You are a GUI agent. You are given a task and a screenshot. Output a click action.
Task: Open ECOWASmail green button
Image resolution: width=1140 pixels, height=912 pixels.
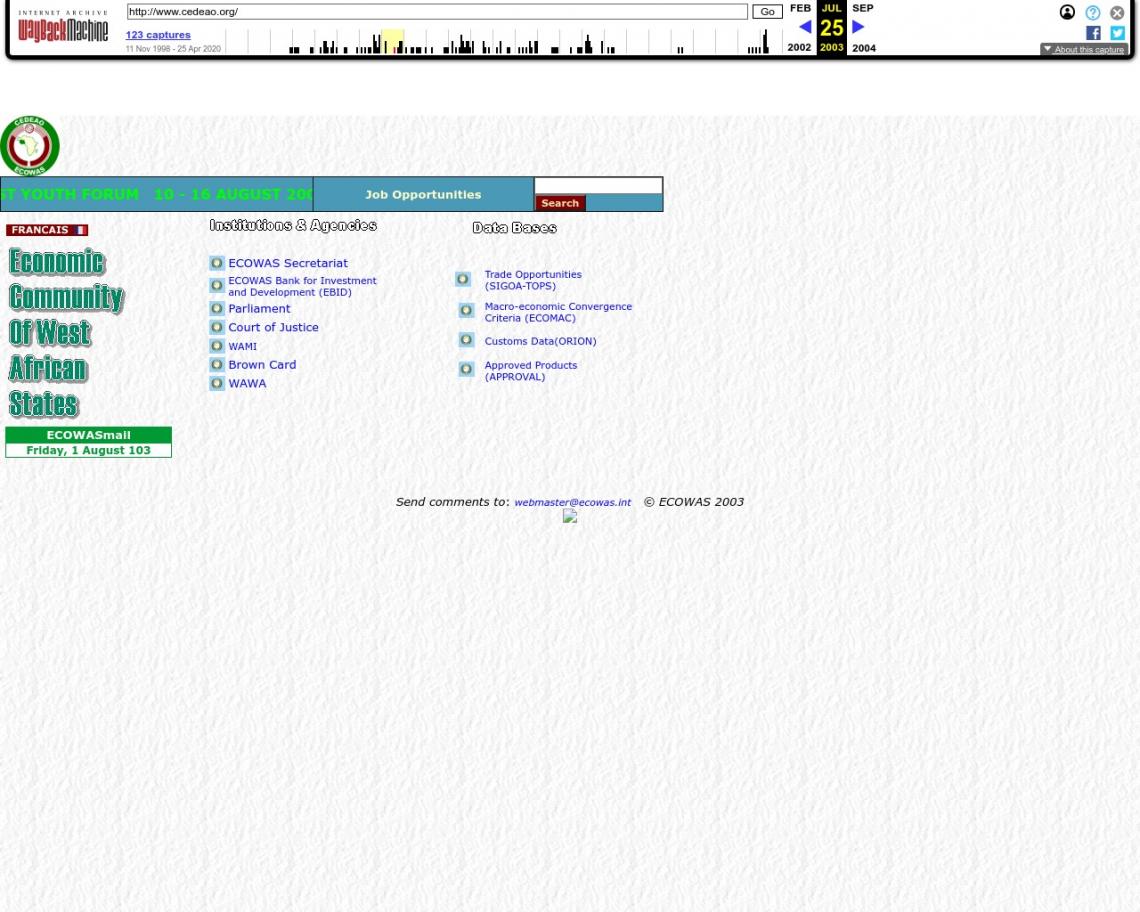89,435
